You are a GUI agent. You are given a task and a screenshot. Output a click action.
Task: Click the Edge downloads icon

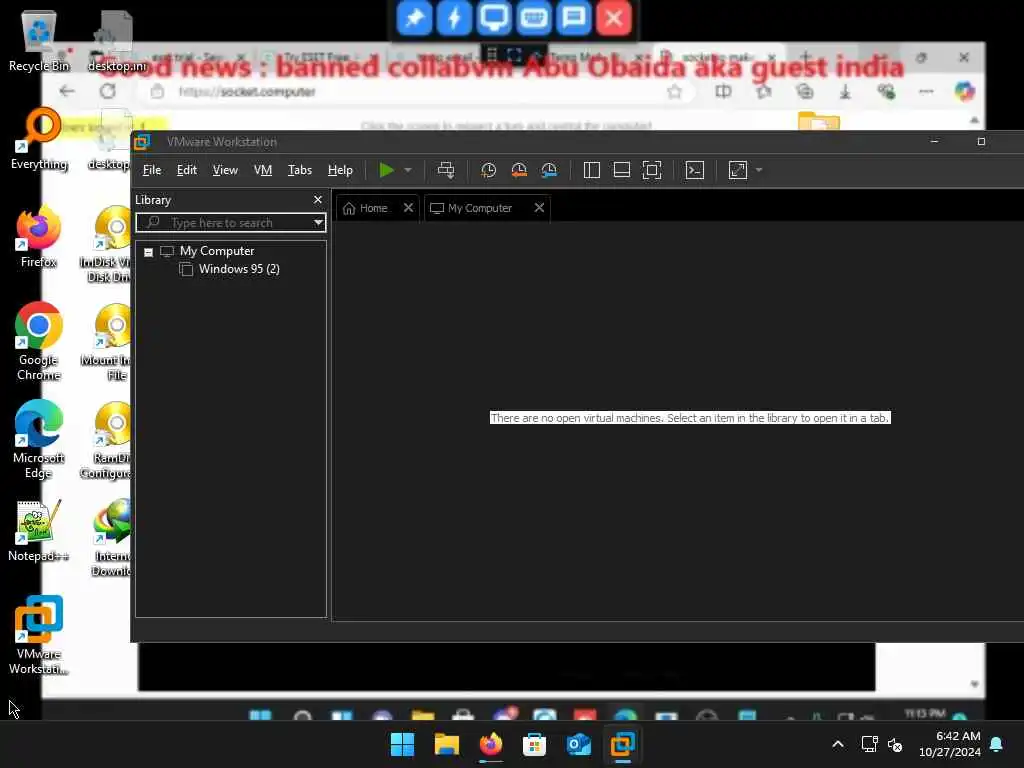pos(845,92)
